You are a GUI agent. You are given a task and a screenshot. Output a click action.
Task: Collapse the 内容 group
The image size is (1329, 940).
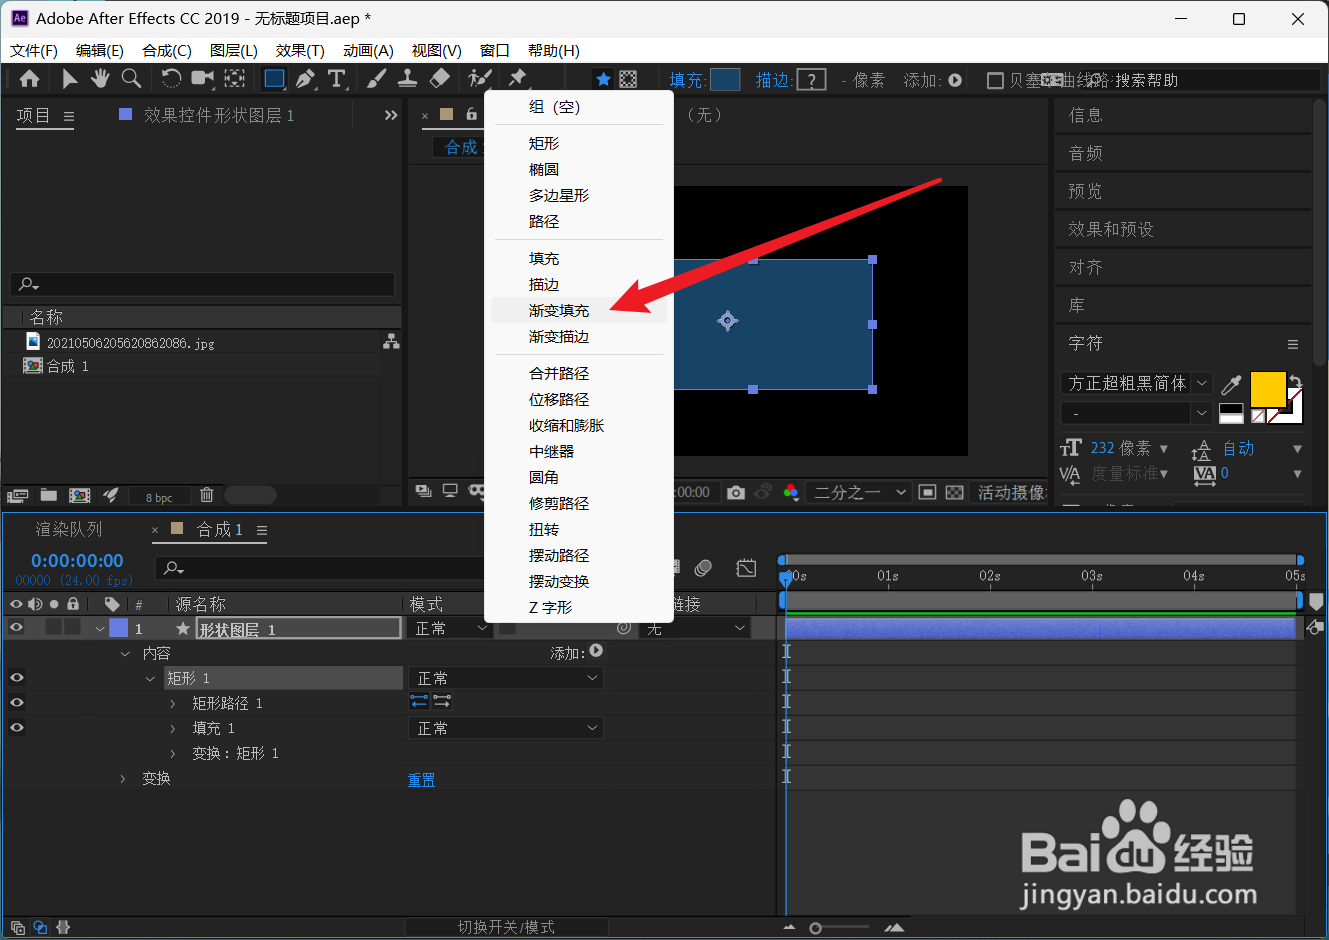[x=125, y=653]
